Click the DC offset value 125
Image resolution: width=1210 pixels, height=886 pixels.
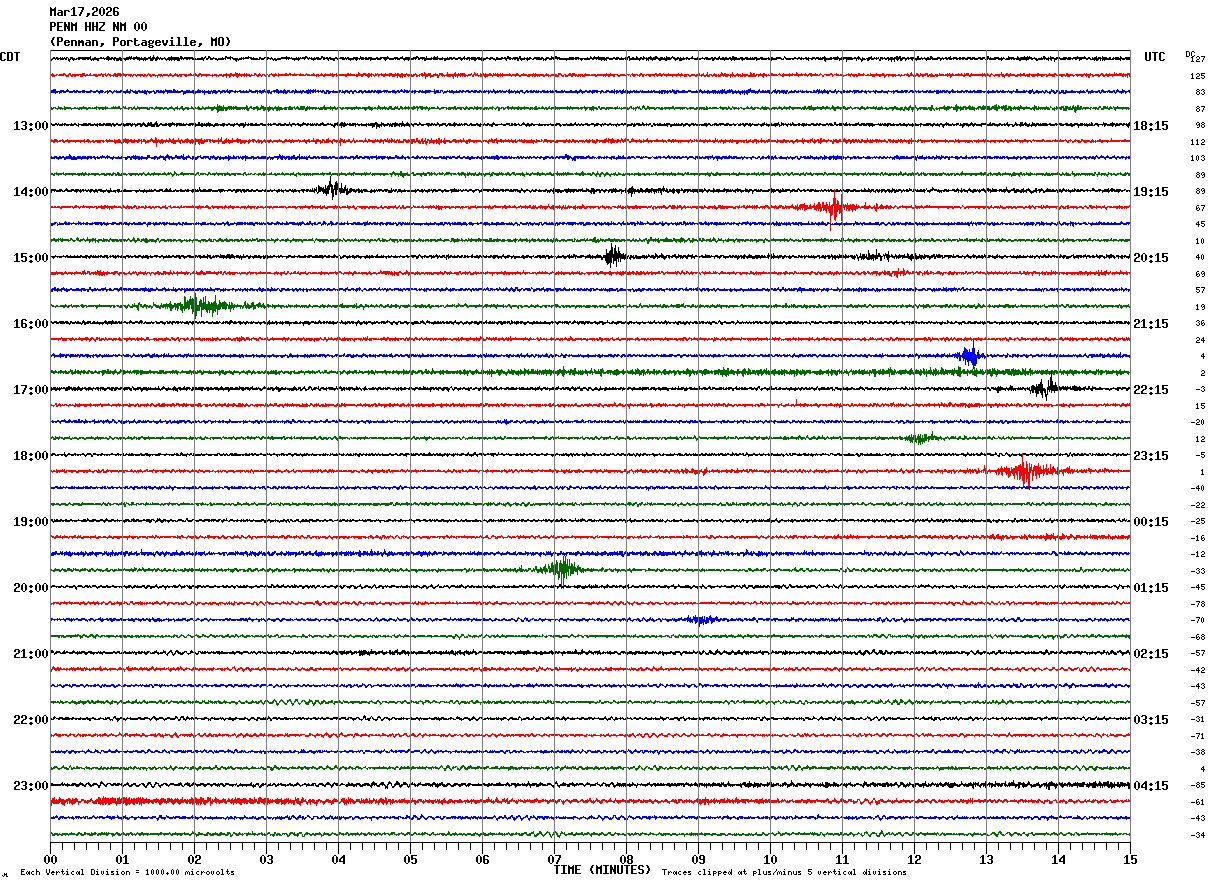point(1197,76)
